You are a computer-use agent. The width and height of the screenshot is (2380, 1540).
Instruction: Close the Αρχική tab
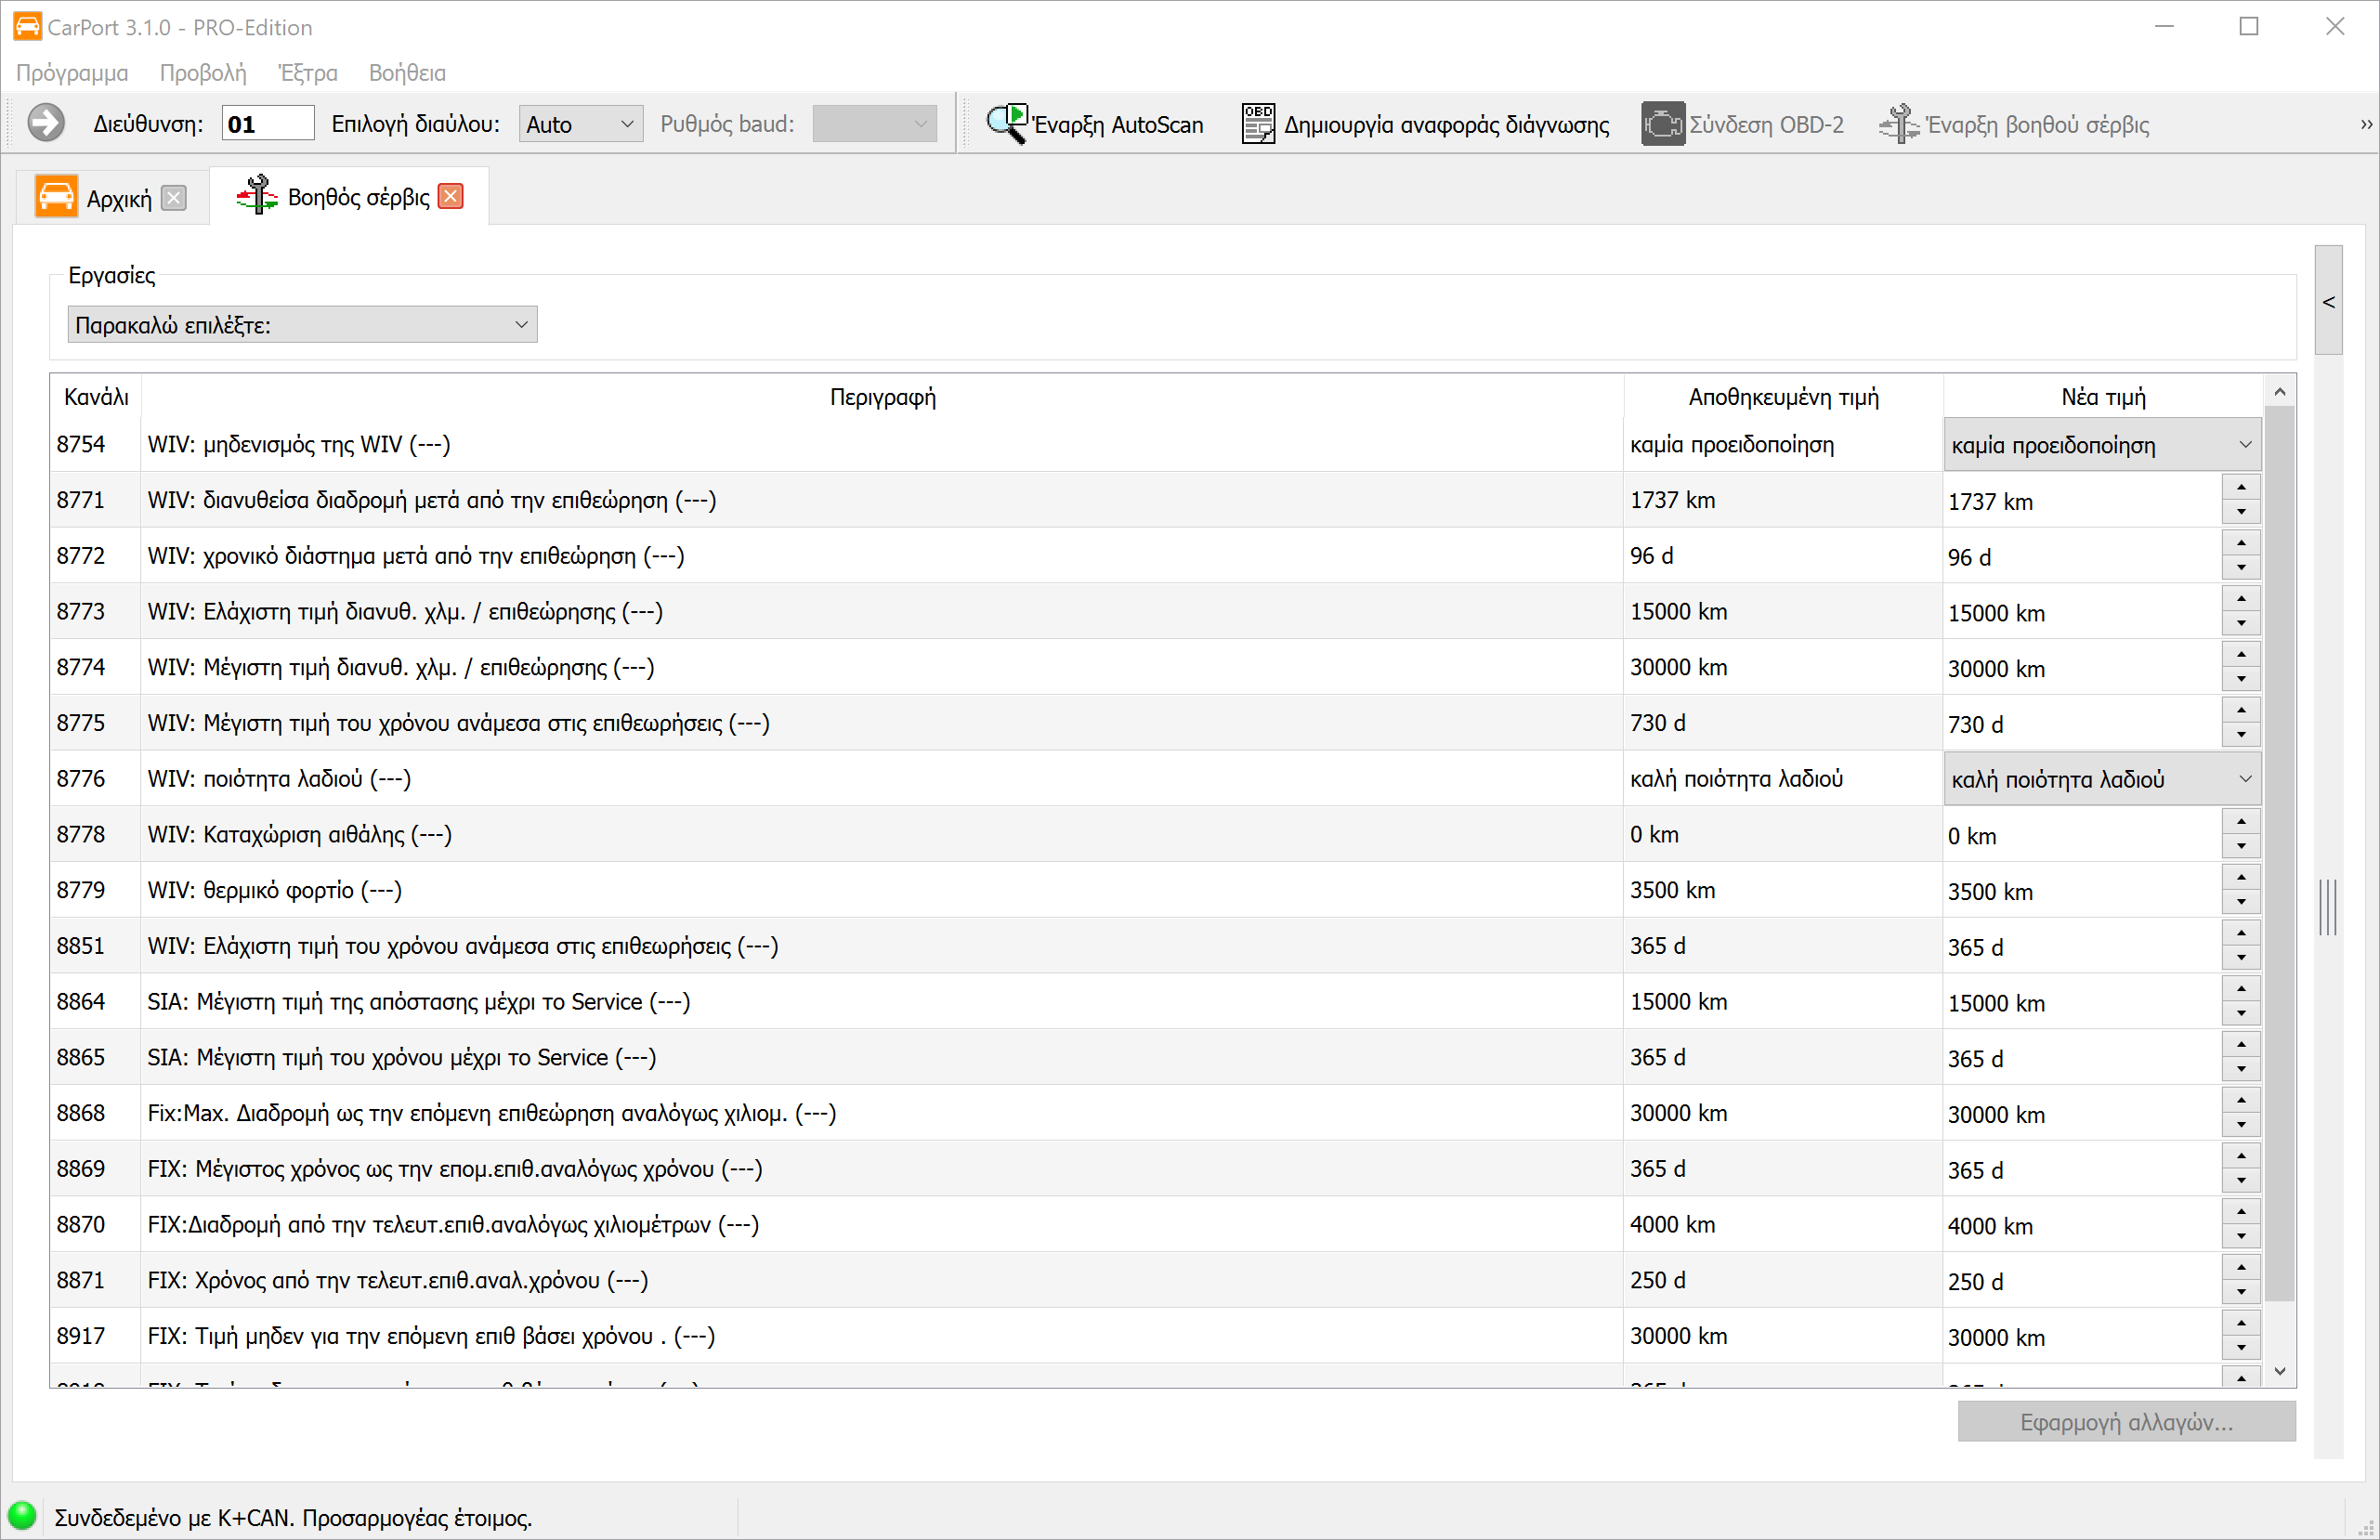[174, 198]
